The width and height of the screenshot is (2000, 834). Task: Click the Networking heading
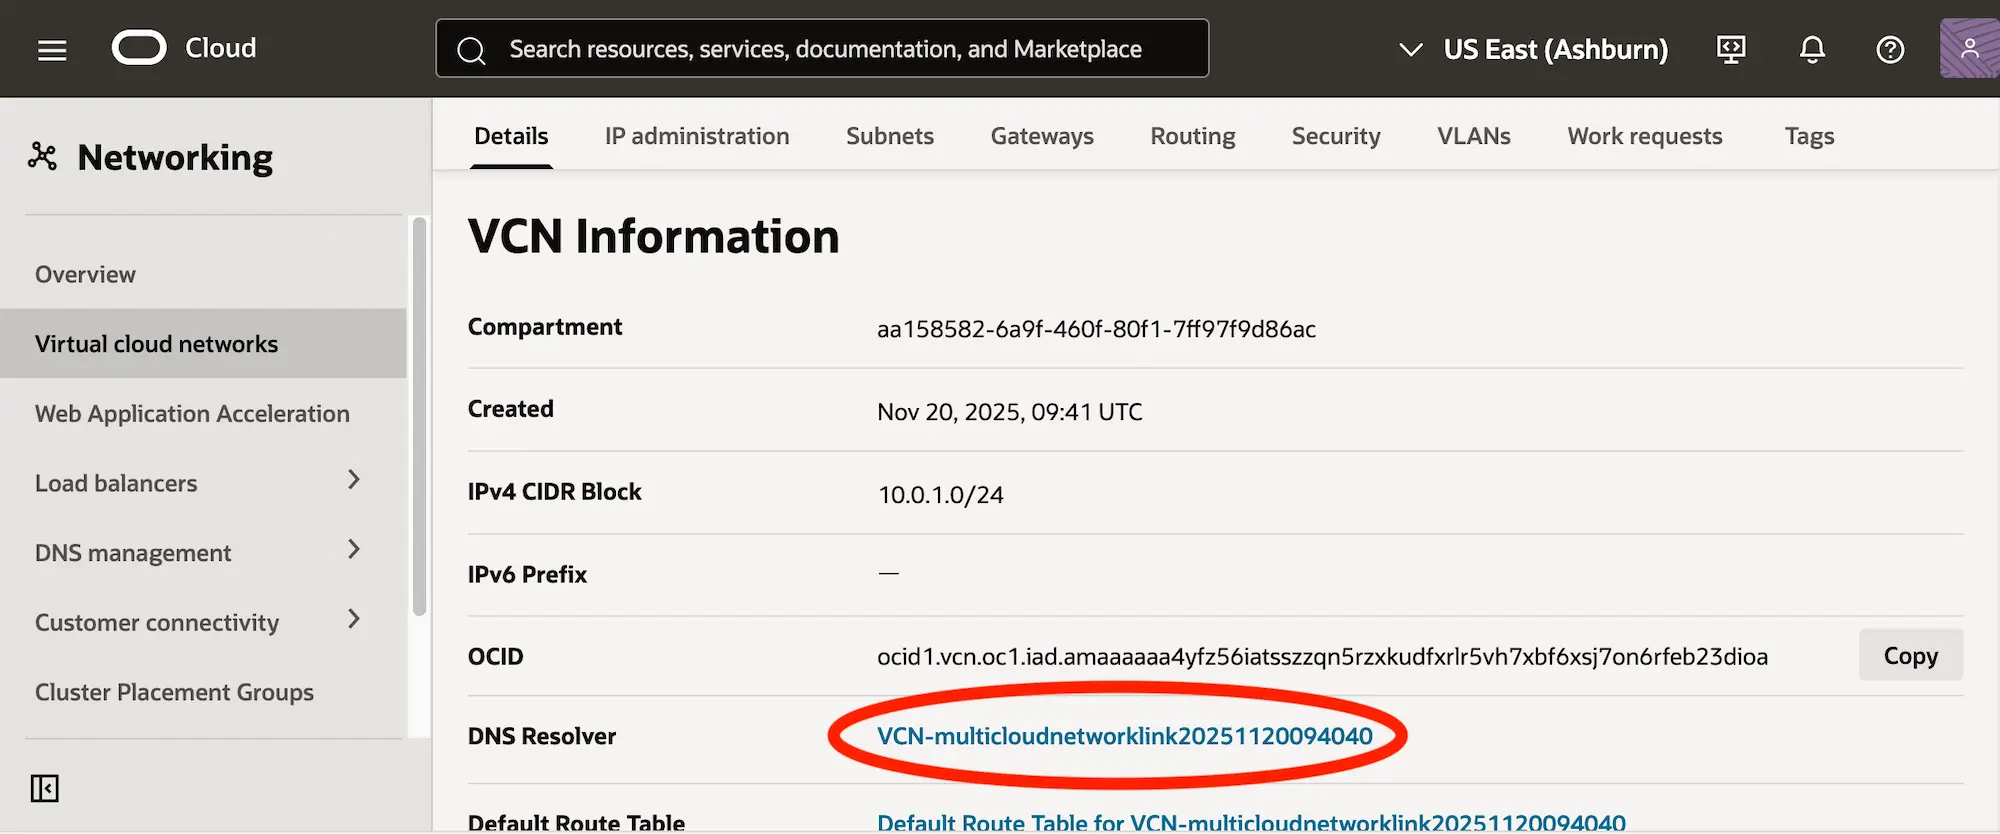pos(175,158)
